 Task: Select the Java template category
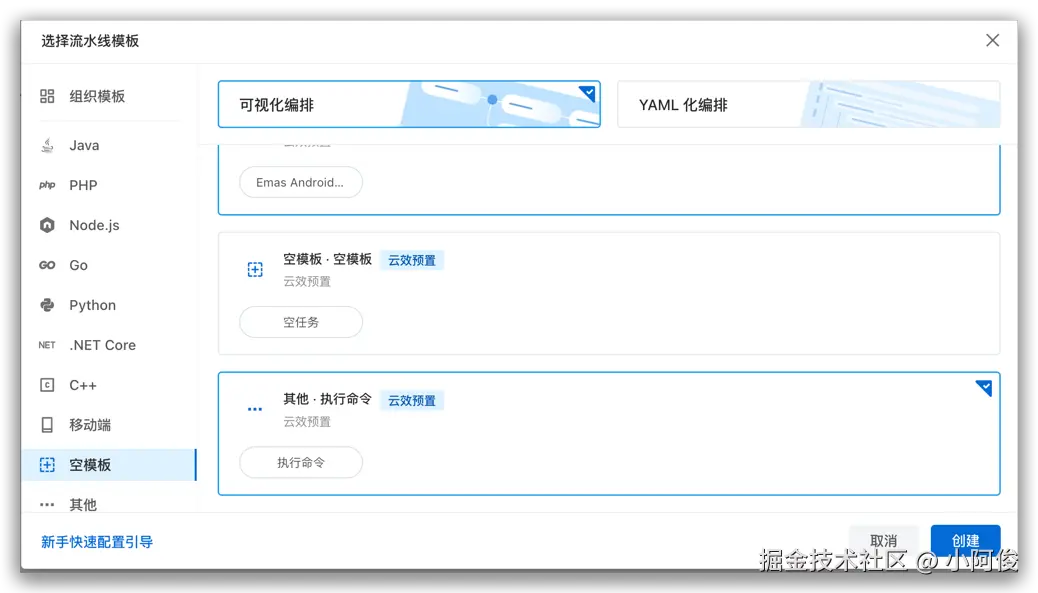point(109,145)
